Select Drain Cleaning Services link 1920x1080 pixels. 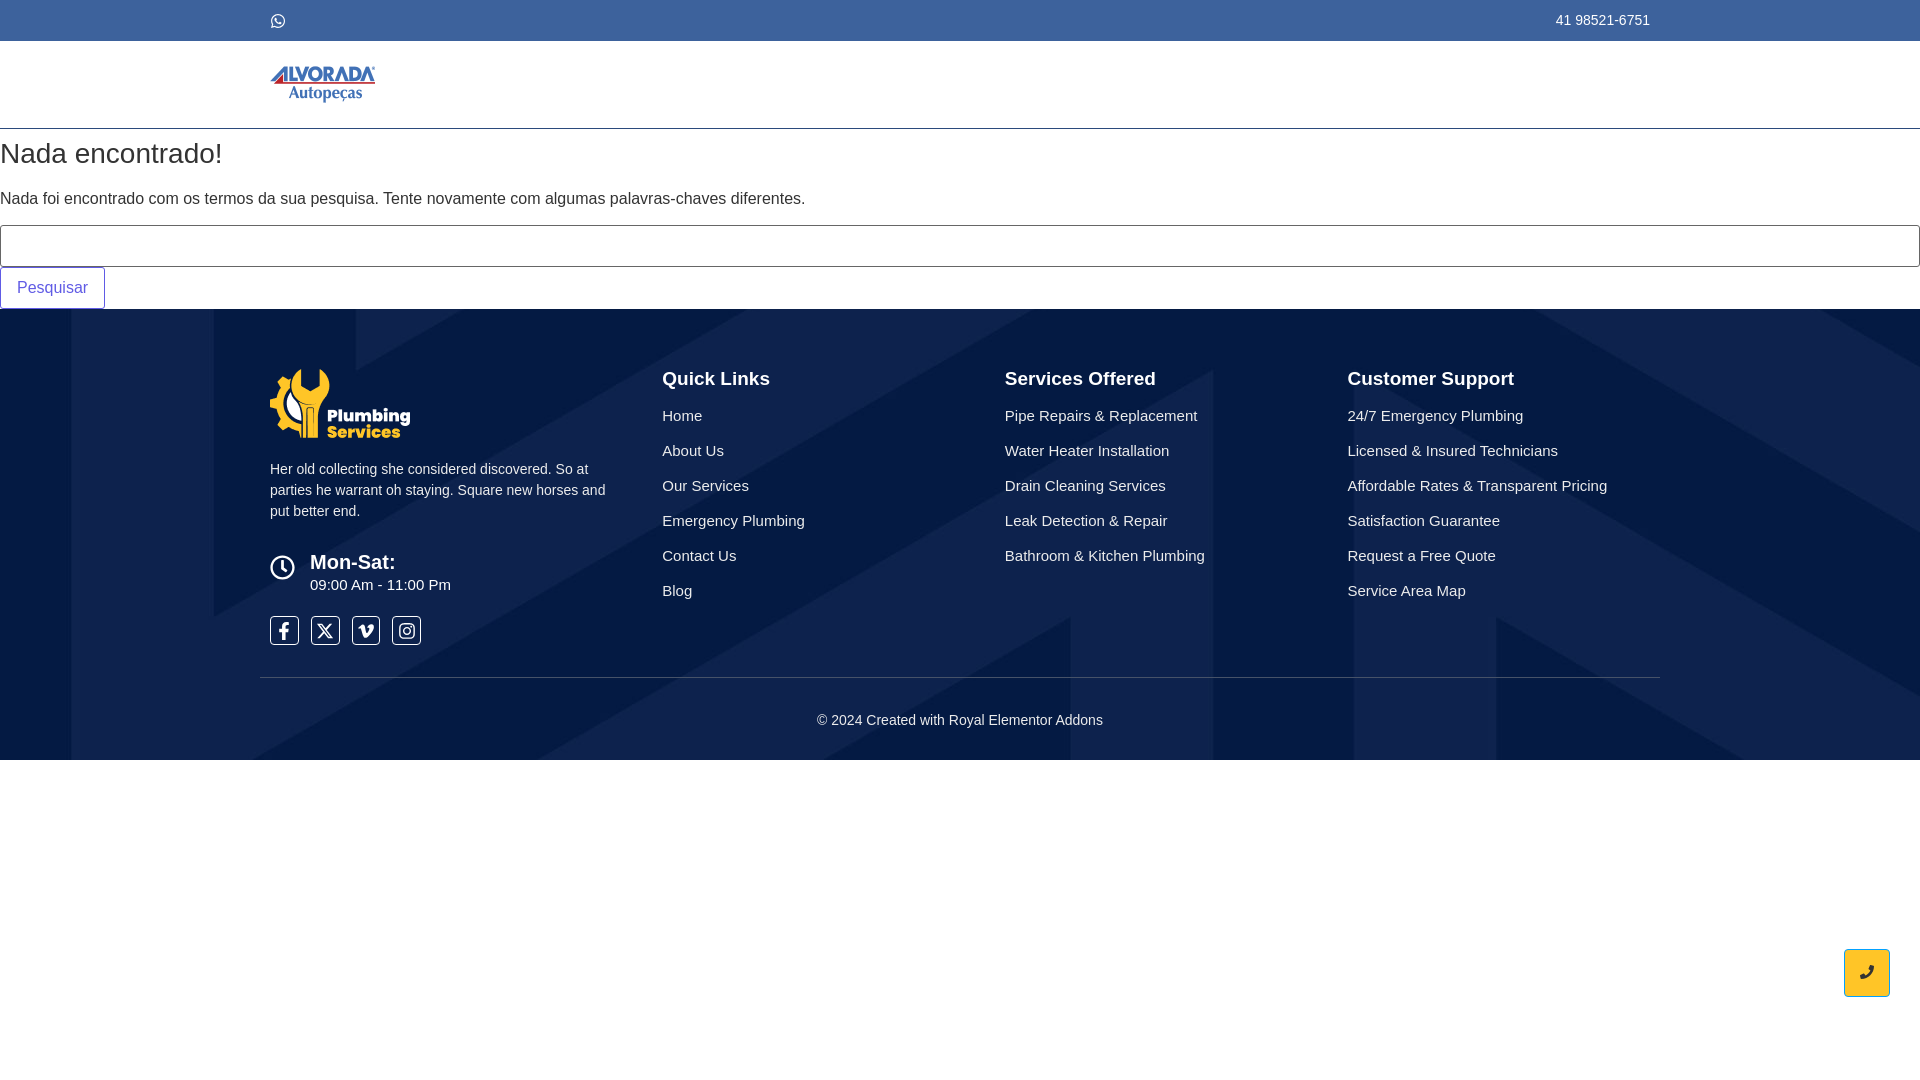[x=1085, y=486]
